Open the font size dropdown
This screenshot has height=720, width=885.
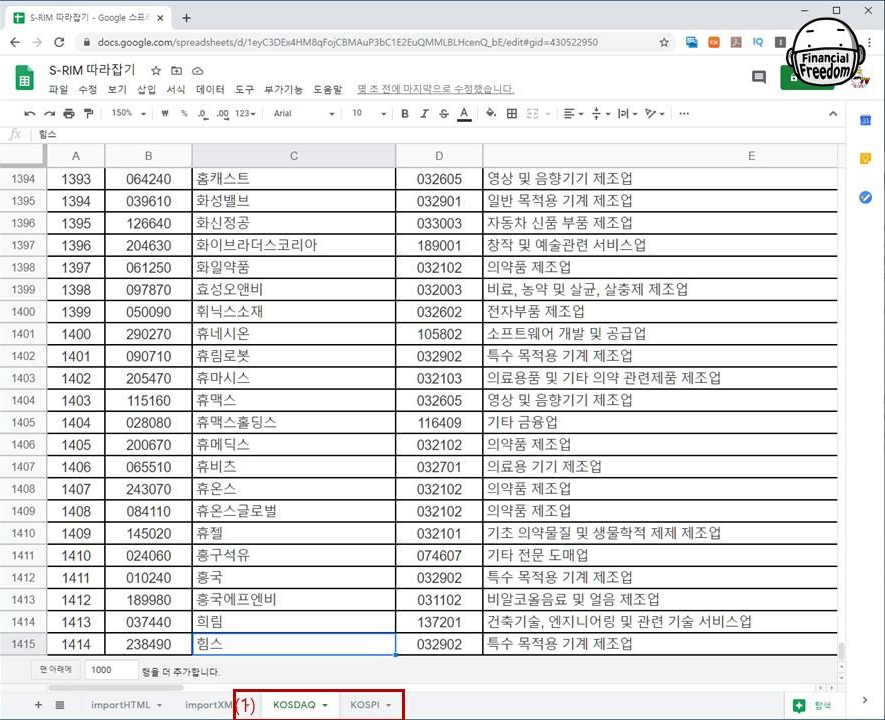tap(369, 113)
